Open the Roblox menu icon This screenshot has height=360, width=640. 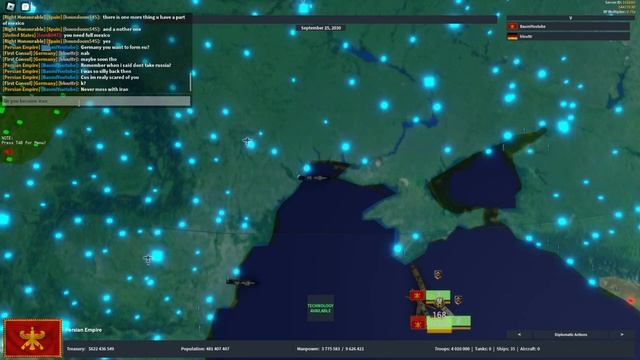coord(10,6)
